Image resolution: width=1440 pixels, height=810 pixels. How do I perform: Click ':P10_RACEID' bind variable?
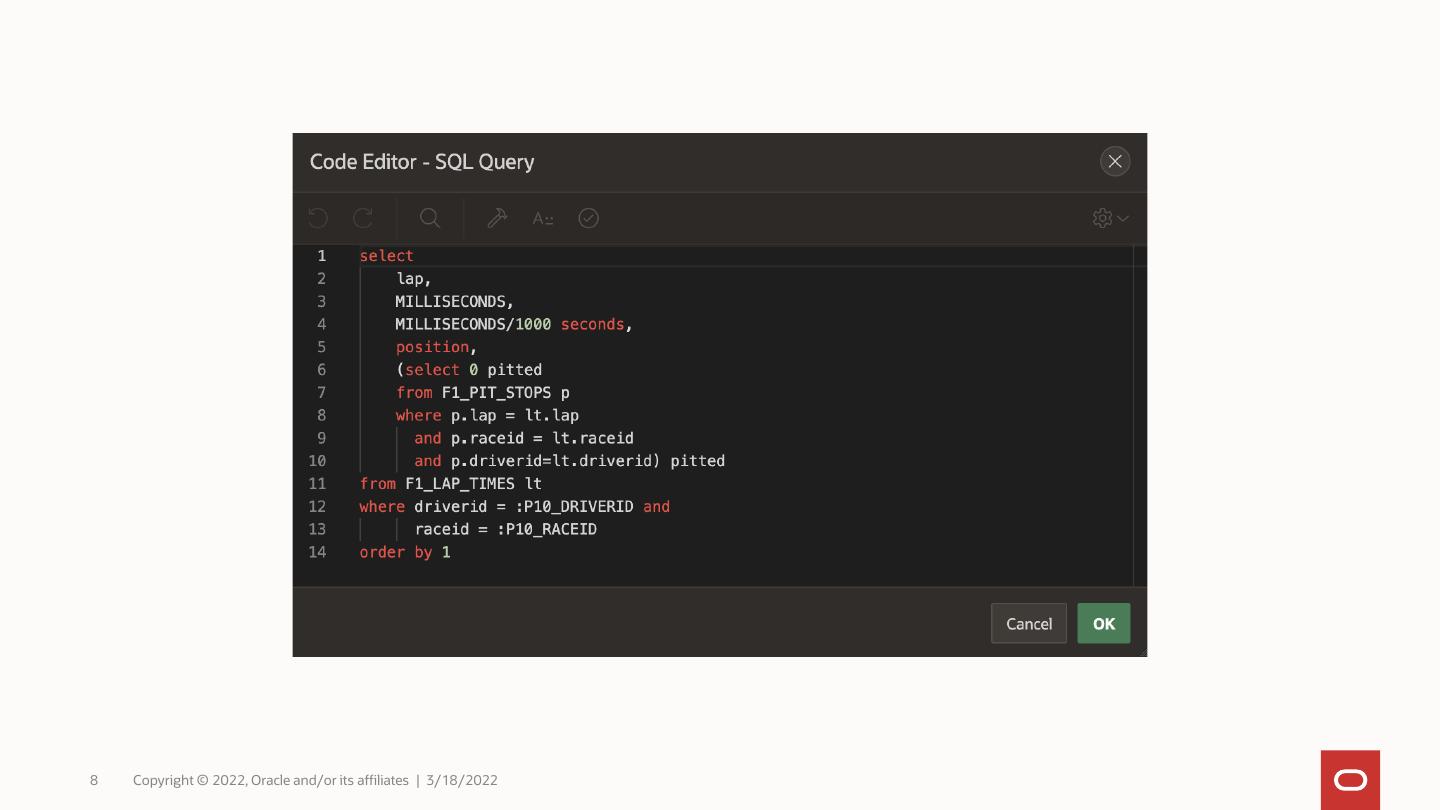[547, 529]
